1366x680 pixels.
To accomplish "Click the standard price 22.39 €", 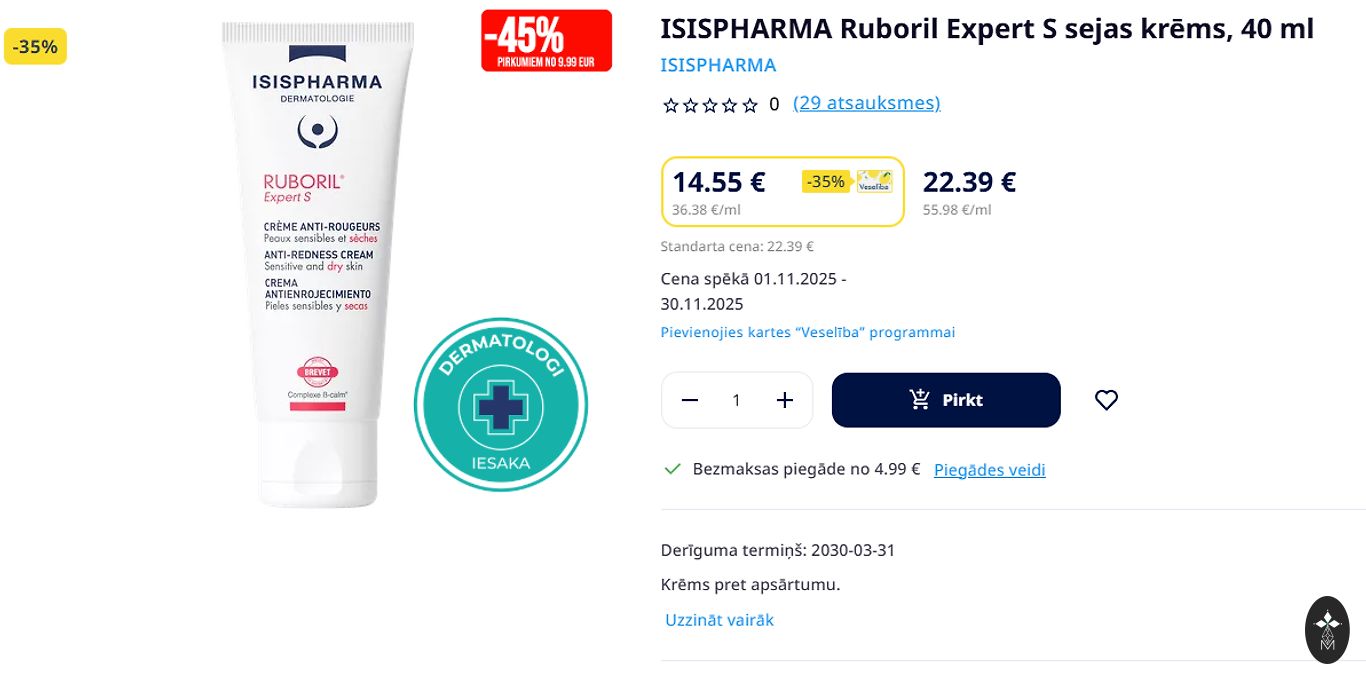I will [x=969, y=182].
